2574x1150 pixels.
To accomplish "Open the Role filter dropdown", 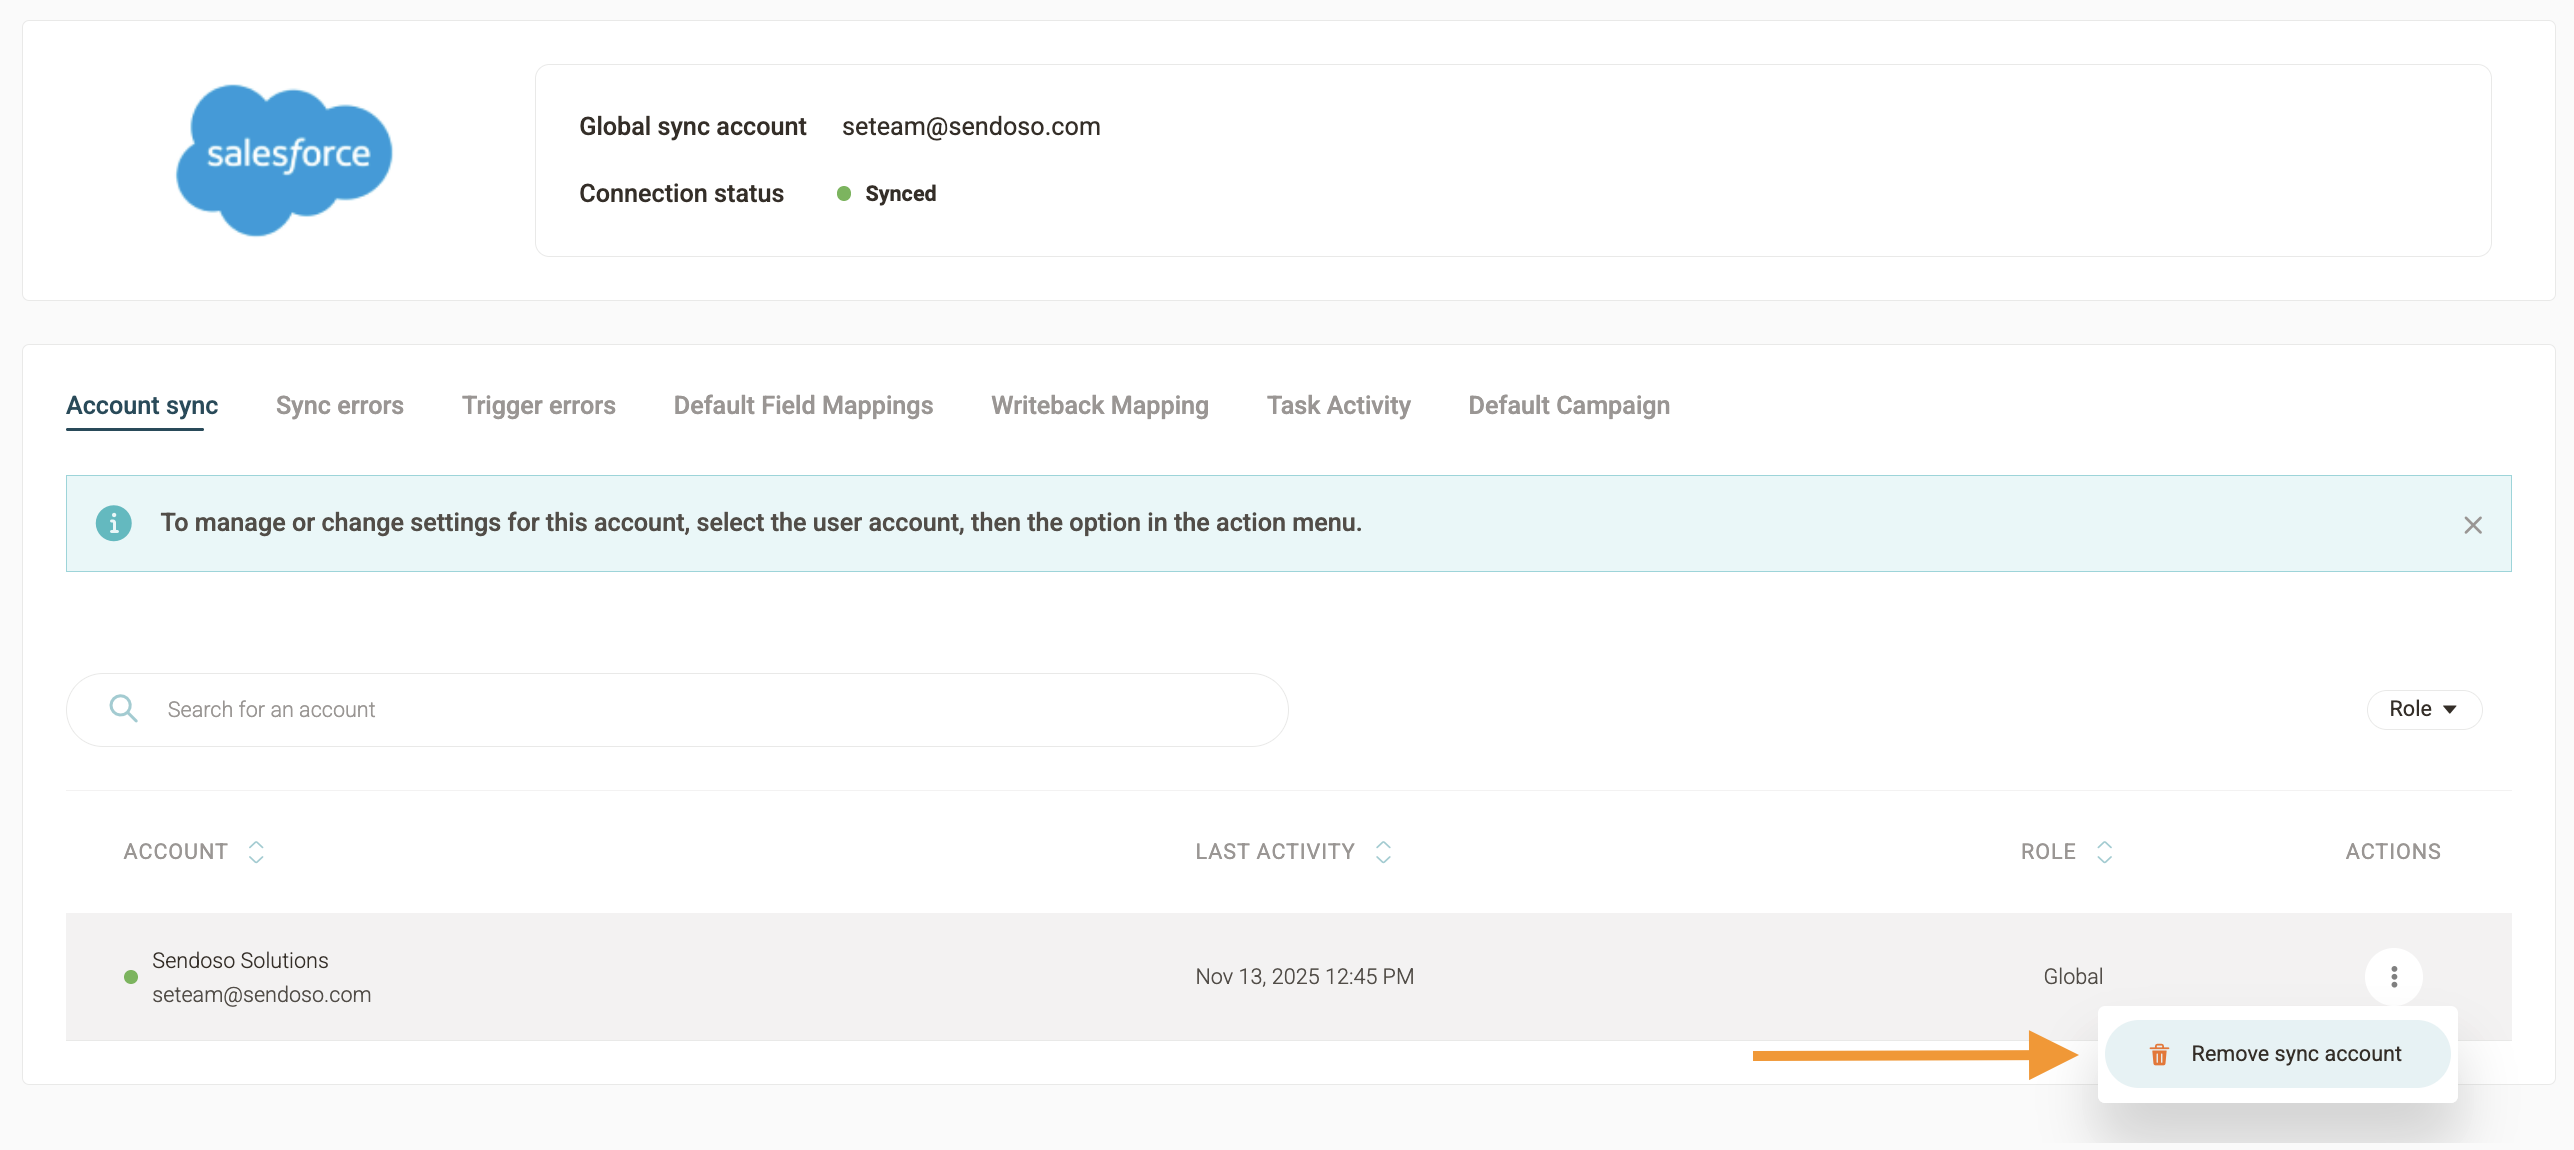I will click(x=2423, y=709).
